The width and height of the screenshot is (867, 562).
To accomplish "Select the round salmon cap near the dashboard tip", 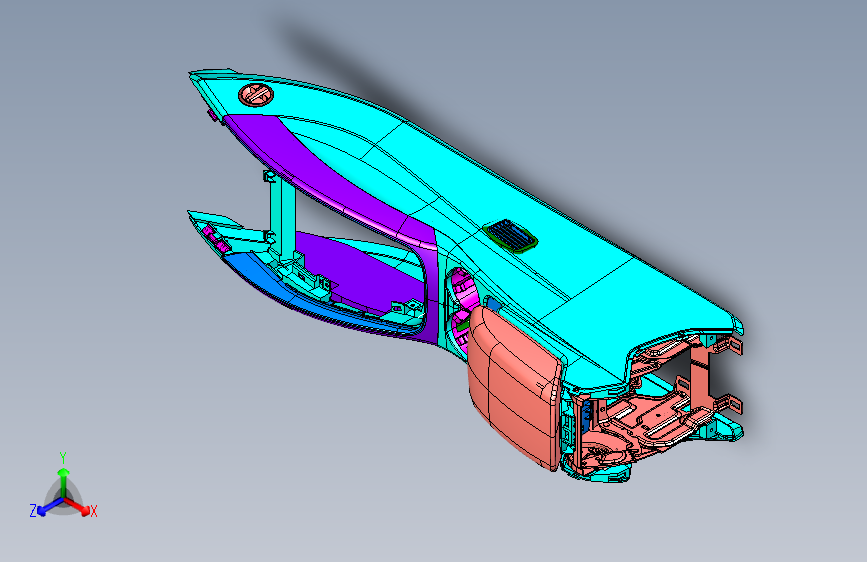I will coord(256,95).
